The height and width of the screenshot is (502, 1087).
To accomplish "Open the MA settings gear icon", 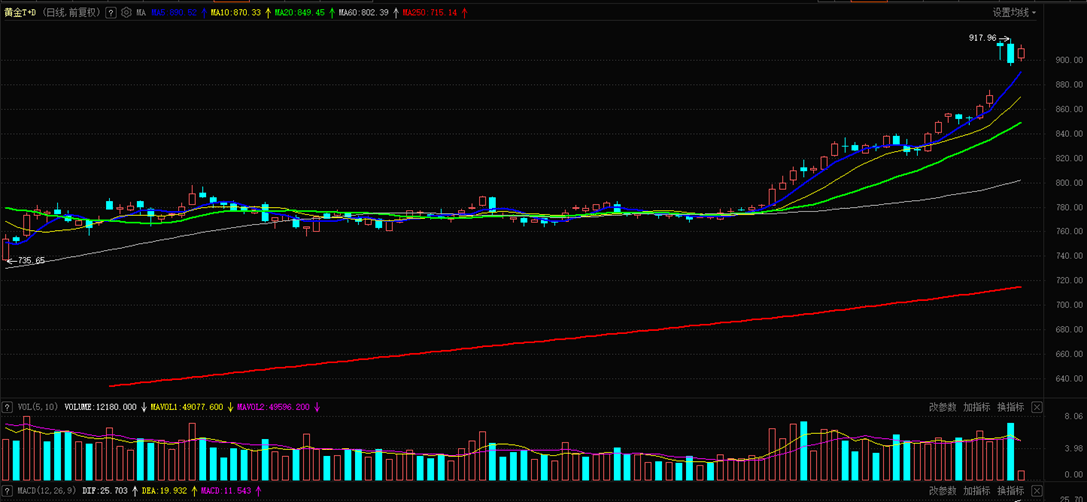I will pyautogui.click(x=127, y=13).
